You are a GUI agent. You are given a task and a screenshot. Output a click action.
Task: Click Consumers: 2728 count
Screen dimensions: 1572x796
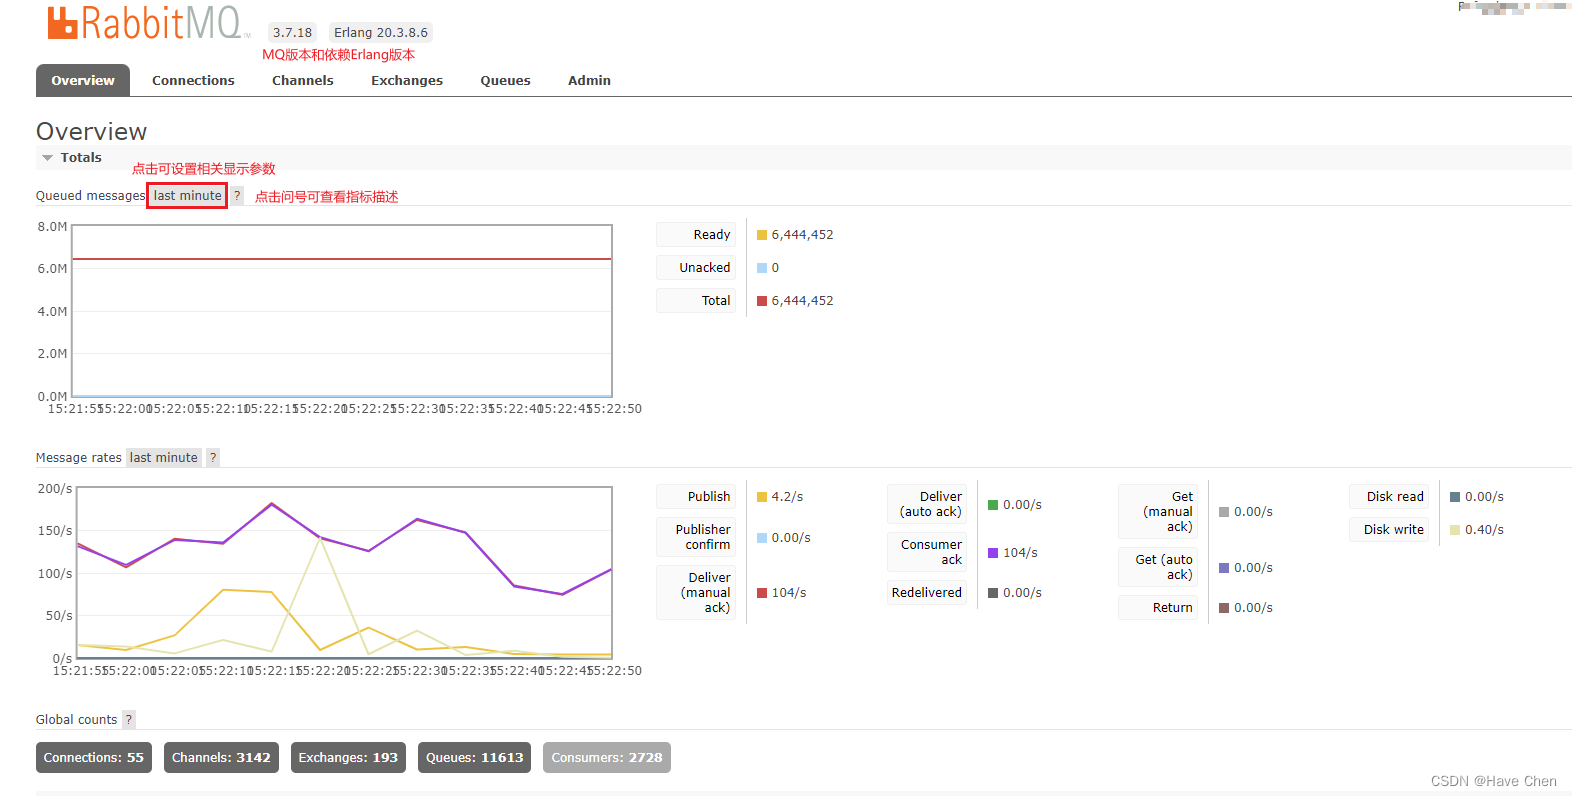607,757
